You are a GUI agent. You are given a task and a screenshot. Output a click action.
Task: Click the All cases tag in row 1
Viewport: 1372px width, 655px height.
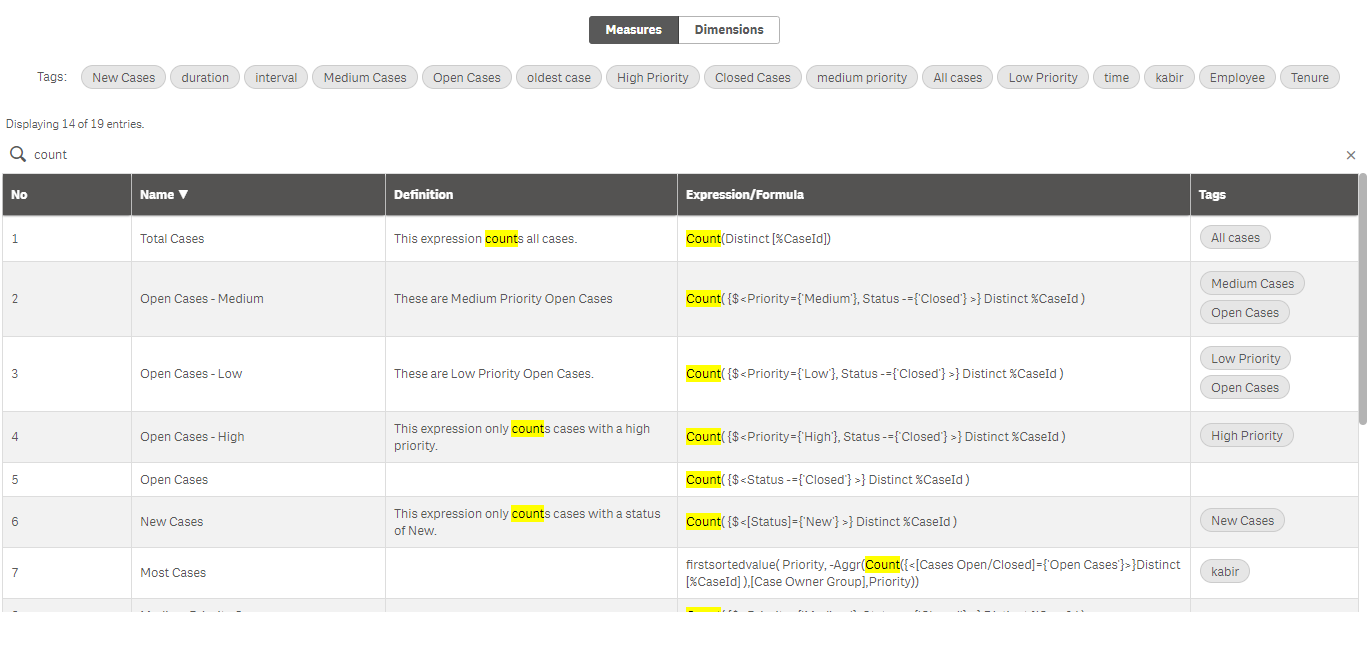click(x=1236, y=238)
